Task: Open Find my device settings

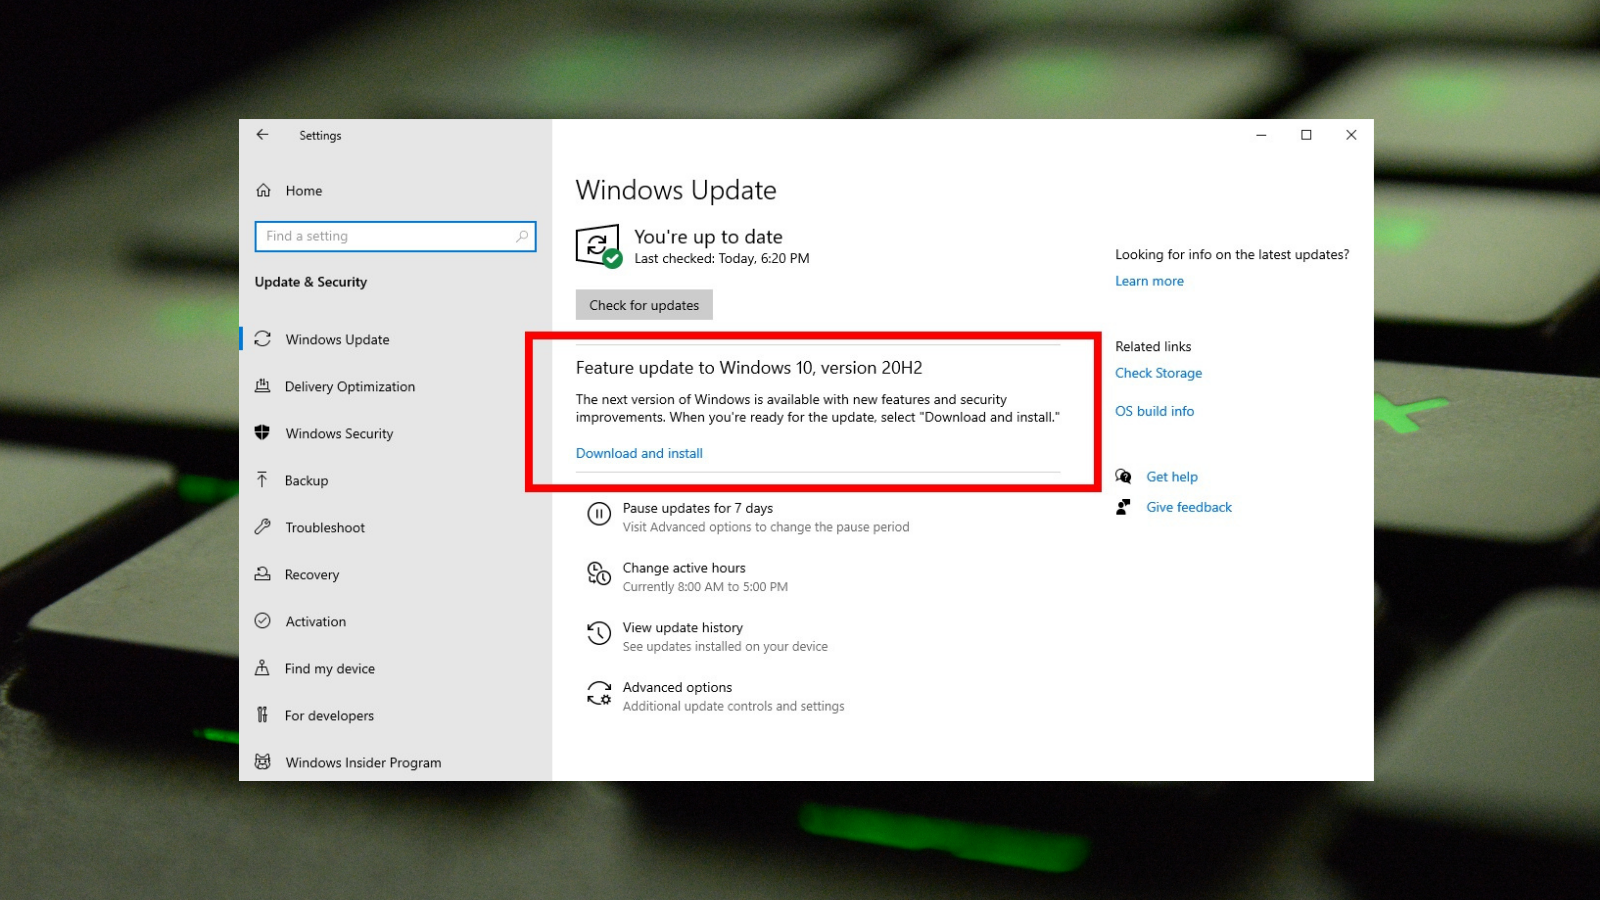Action: click(x=330, y=668)
